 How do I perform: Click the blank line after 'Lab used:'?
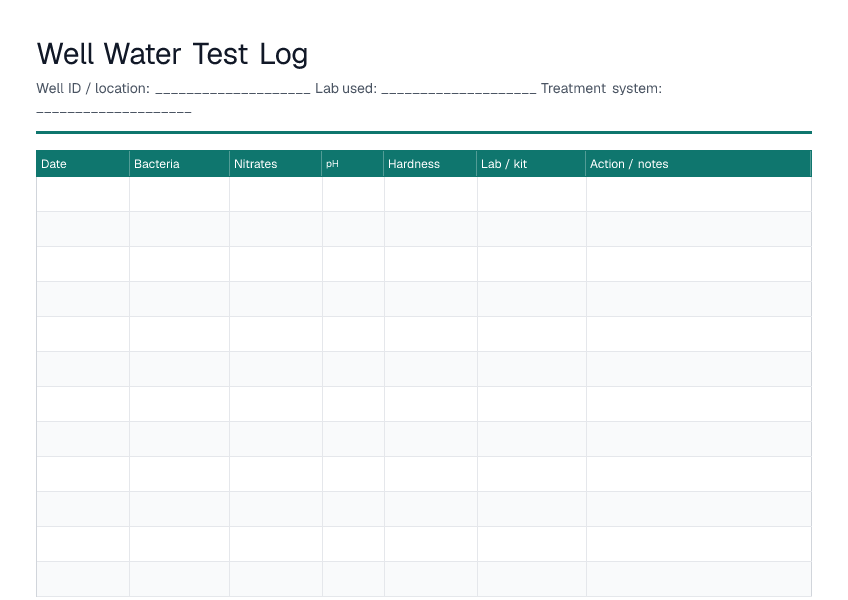click(x=459, y=92)
